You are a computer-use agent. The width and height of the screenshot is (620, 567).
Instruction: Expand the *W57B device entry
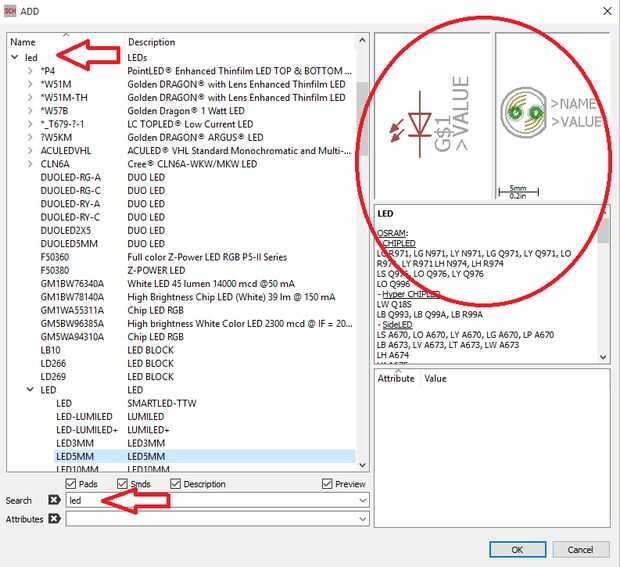(x=30, y=111)
